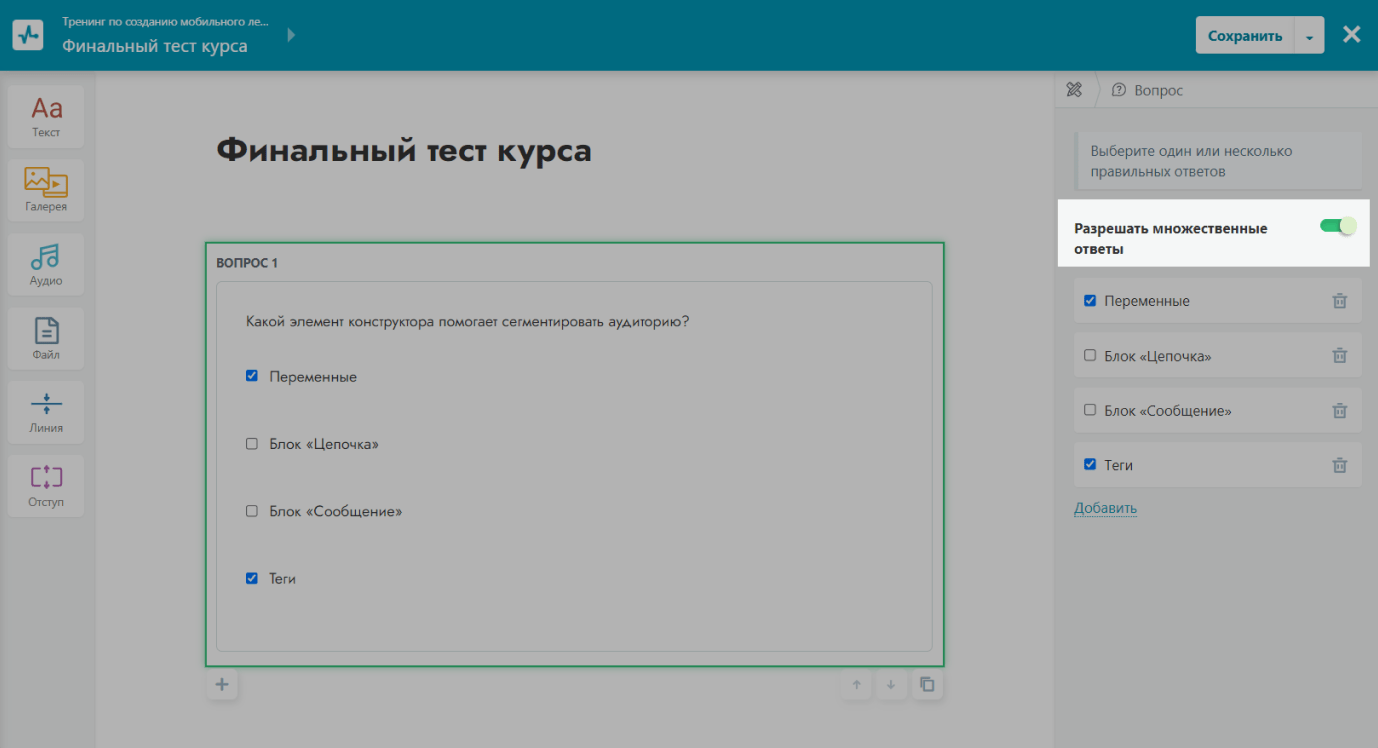Check Блок «Сообщение» in the question preview

point(252,511)
